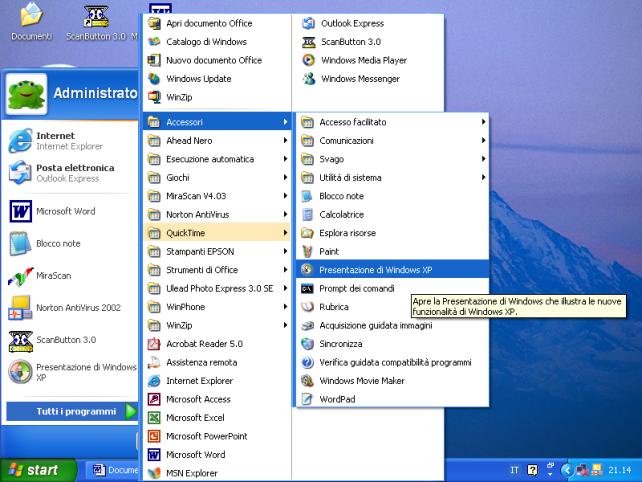Select Esplora risorse menu item
Screen dimensions: 642x482
point(392,233)
